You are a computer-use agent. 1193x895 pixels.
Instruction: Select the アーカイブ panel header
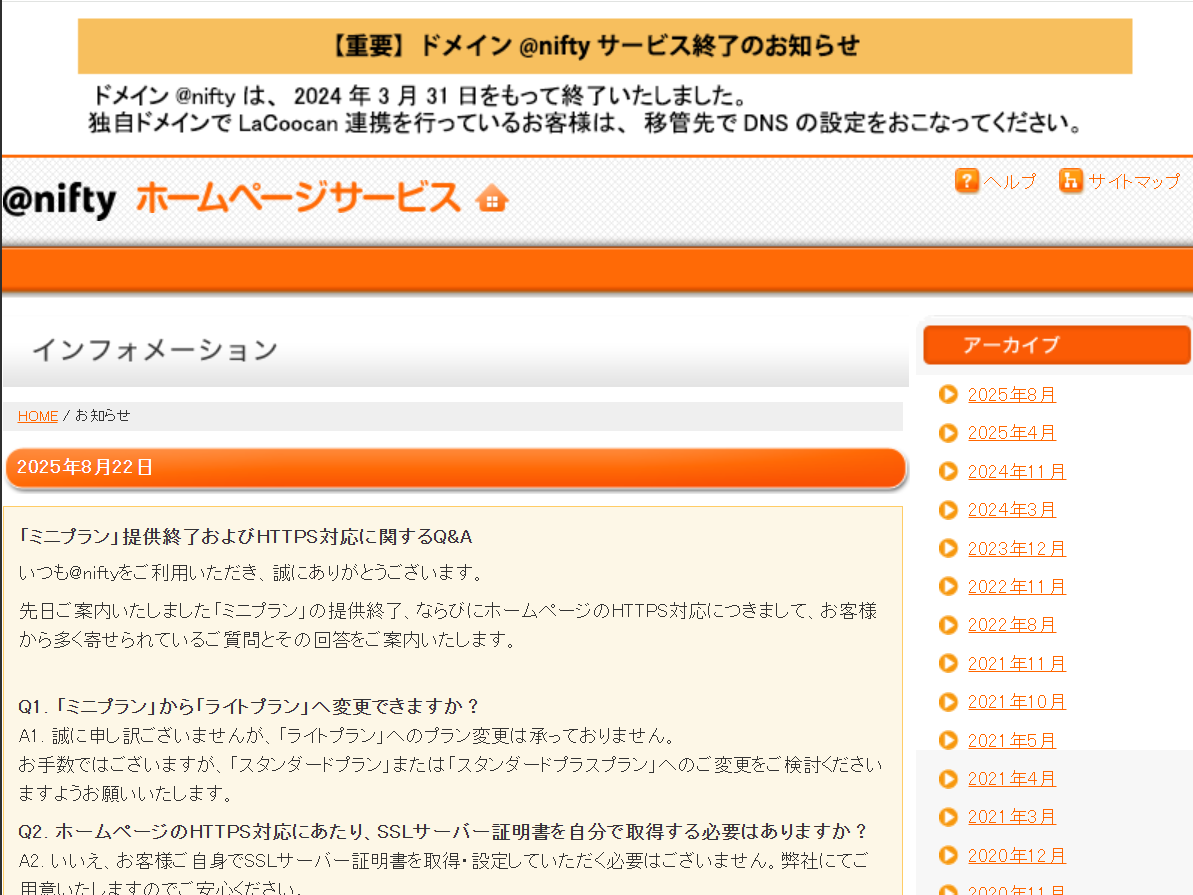click(x=1056, y=344)
